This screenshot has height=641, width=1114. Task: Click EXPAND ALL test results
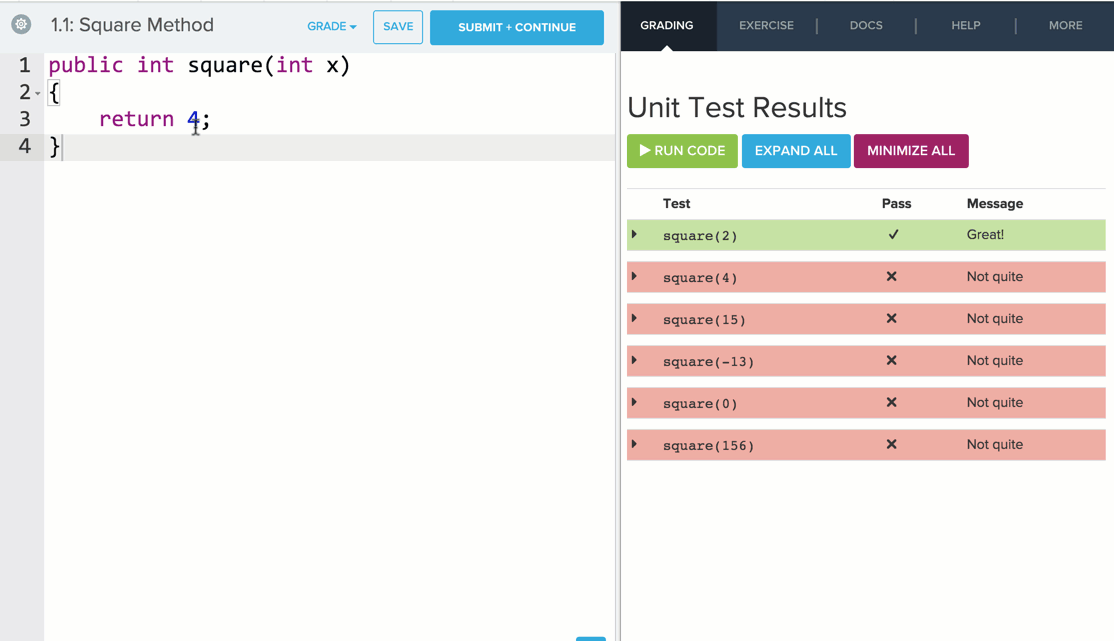coord(796,151)
